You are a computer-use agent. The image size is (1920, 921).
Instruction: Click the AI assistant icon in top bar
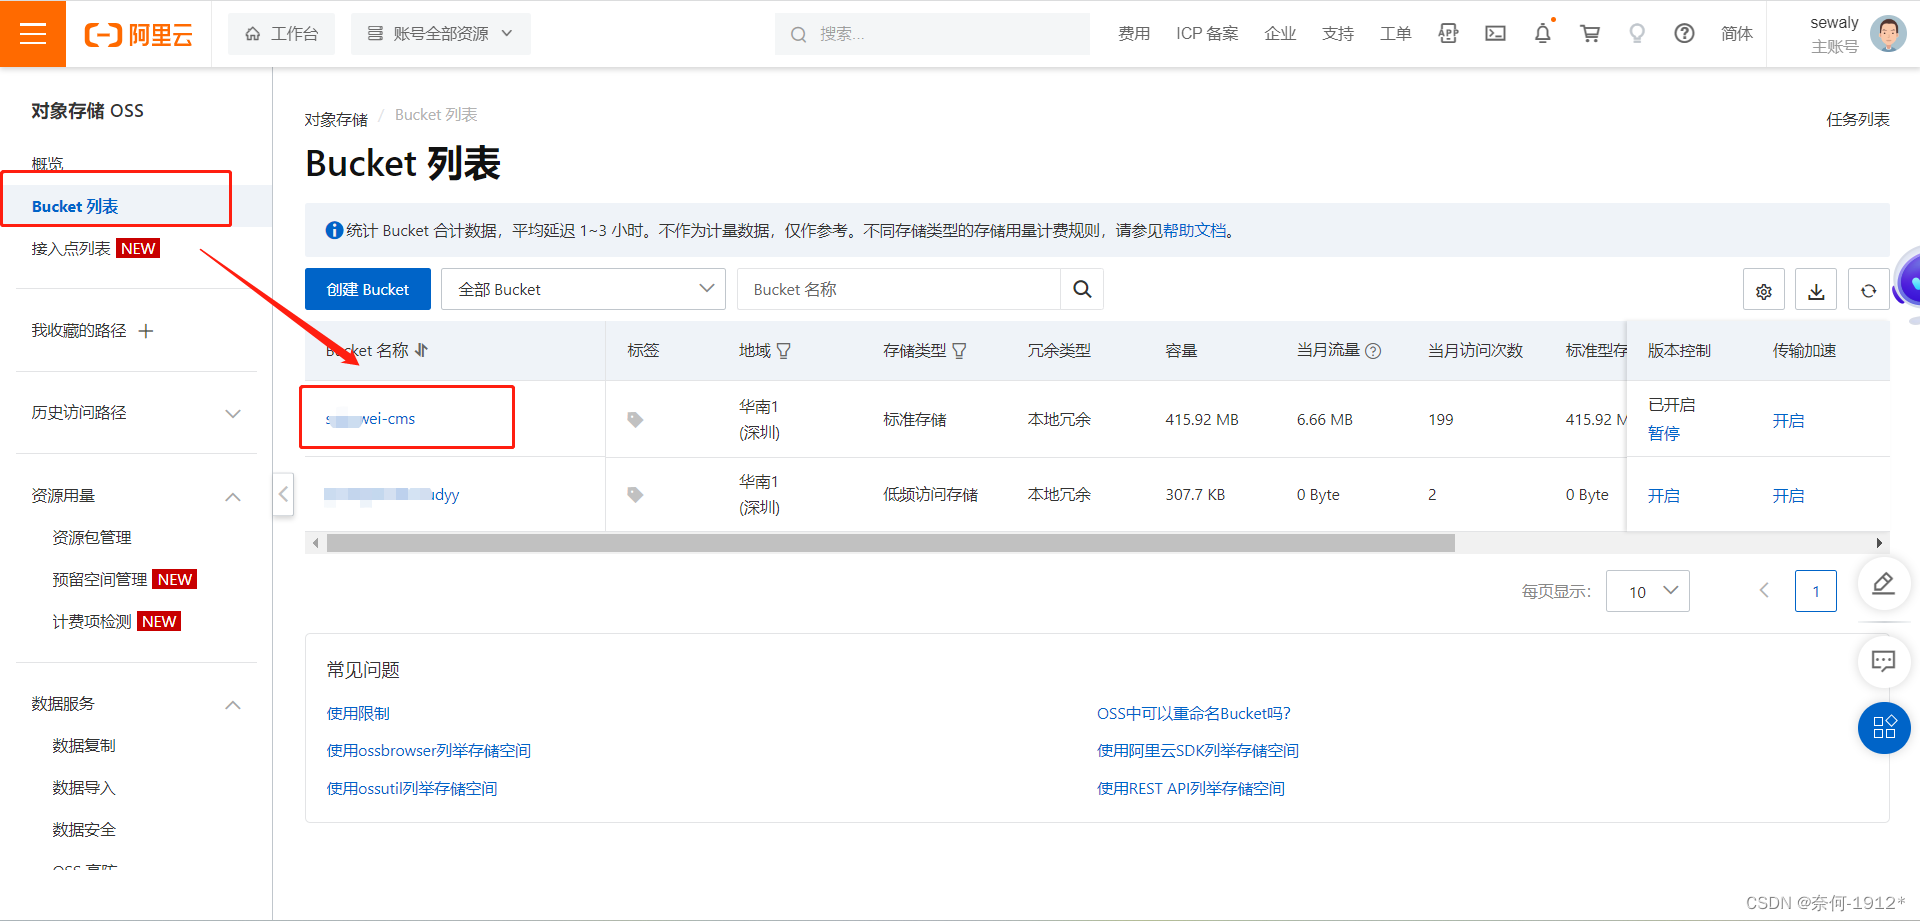pos(1448,34)
